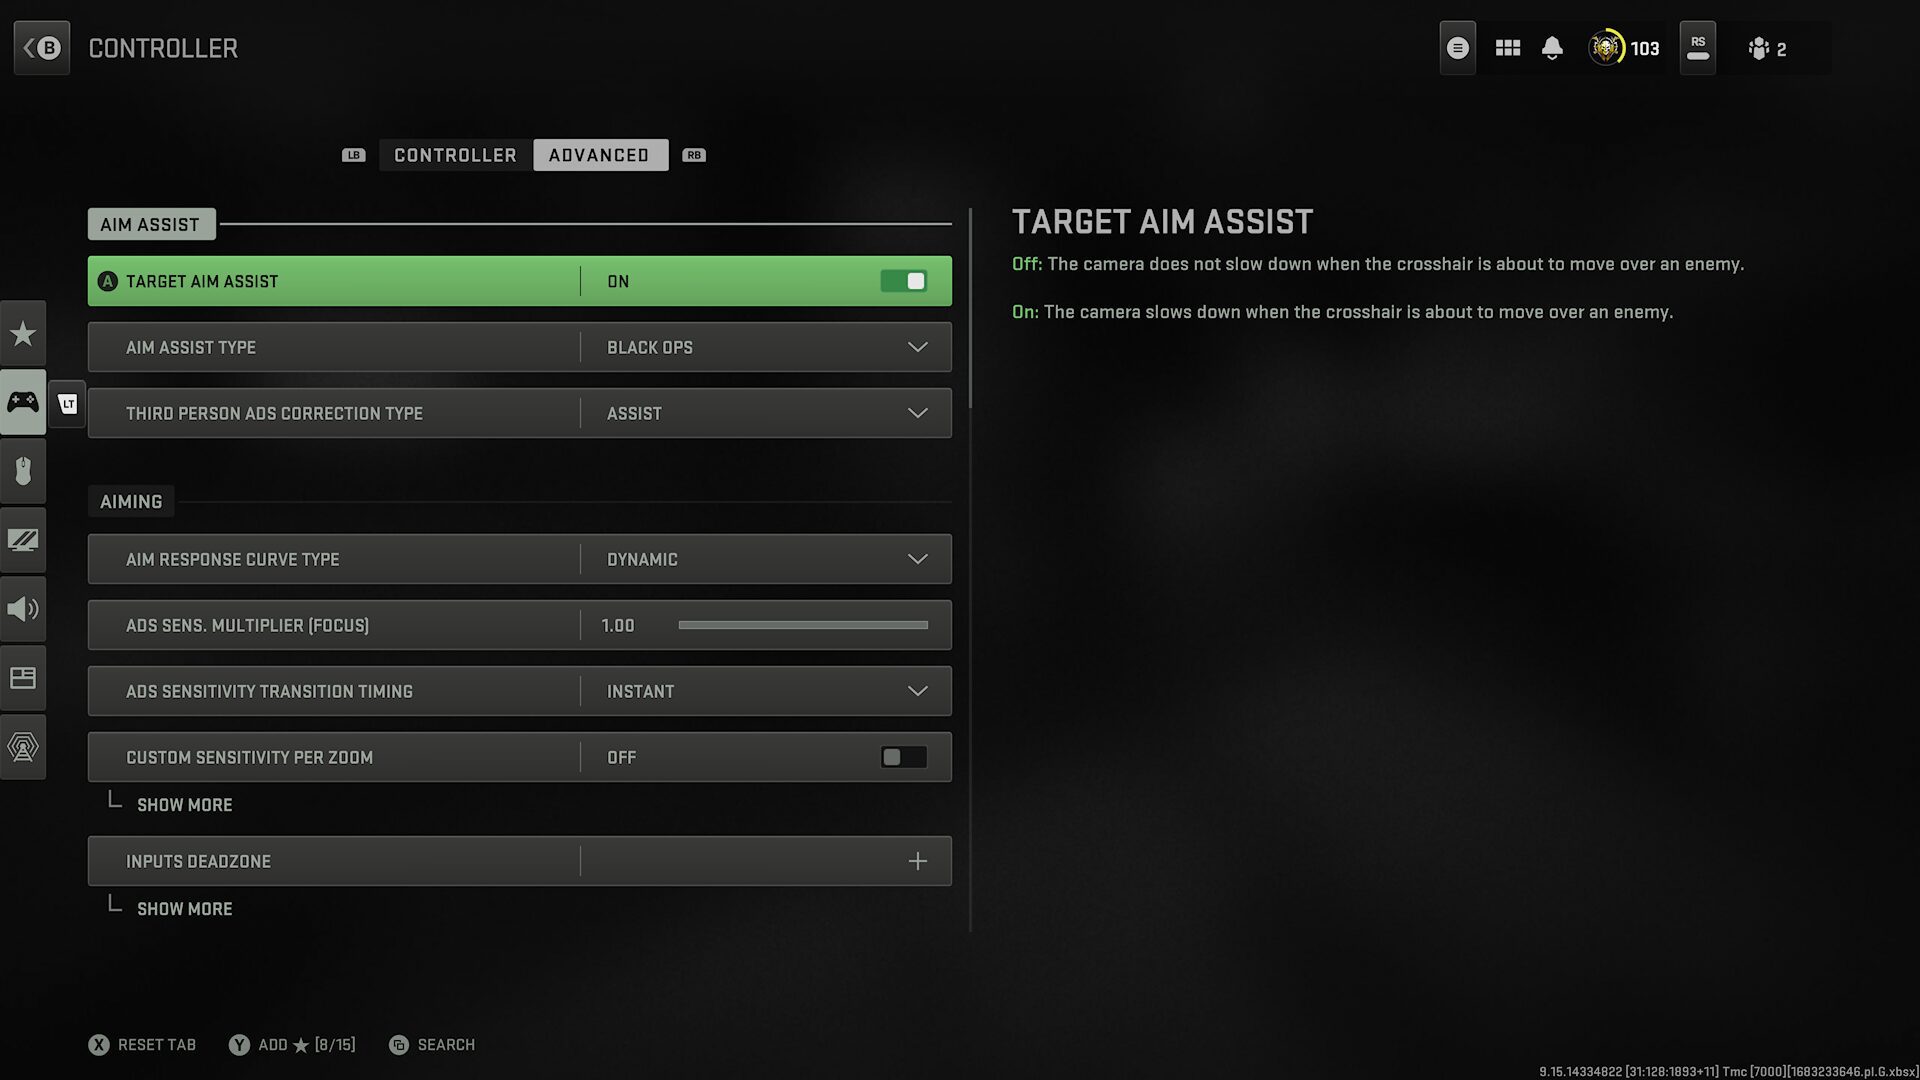Open the Graphics display settings icon

pos(23,540)
